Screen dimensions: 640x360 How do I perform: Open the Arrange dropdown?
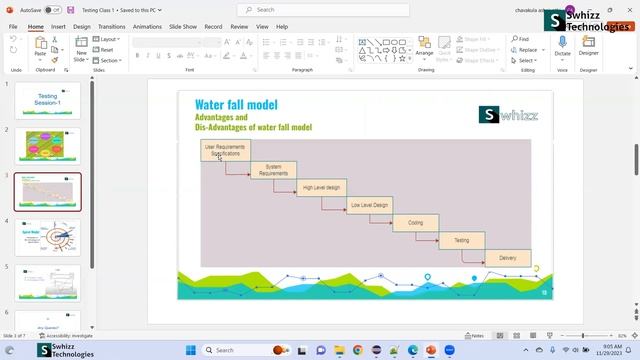pos(424,49)
